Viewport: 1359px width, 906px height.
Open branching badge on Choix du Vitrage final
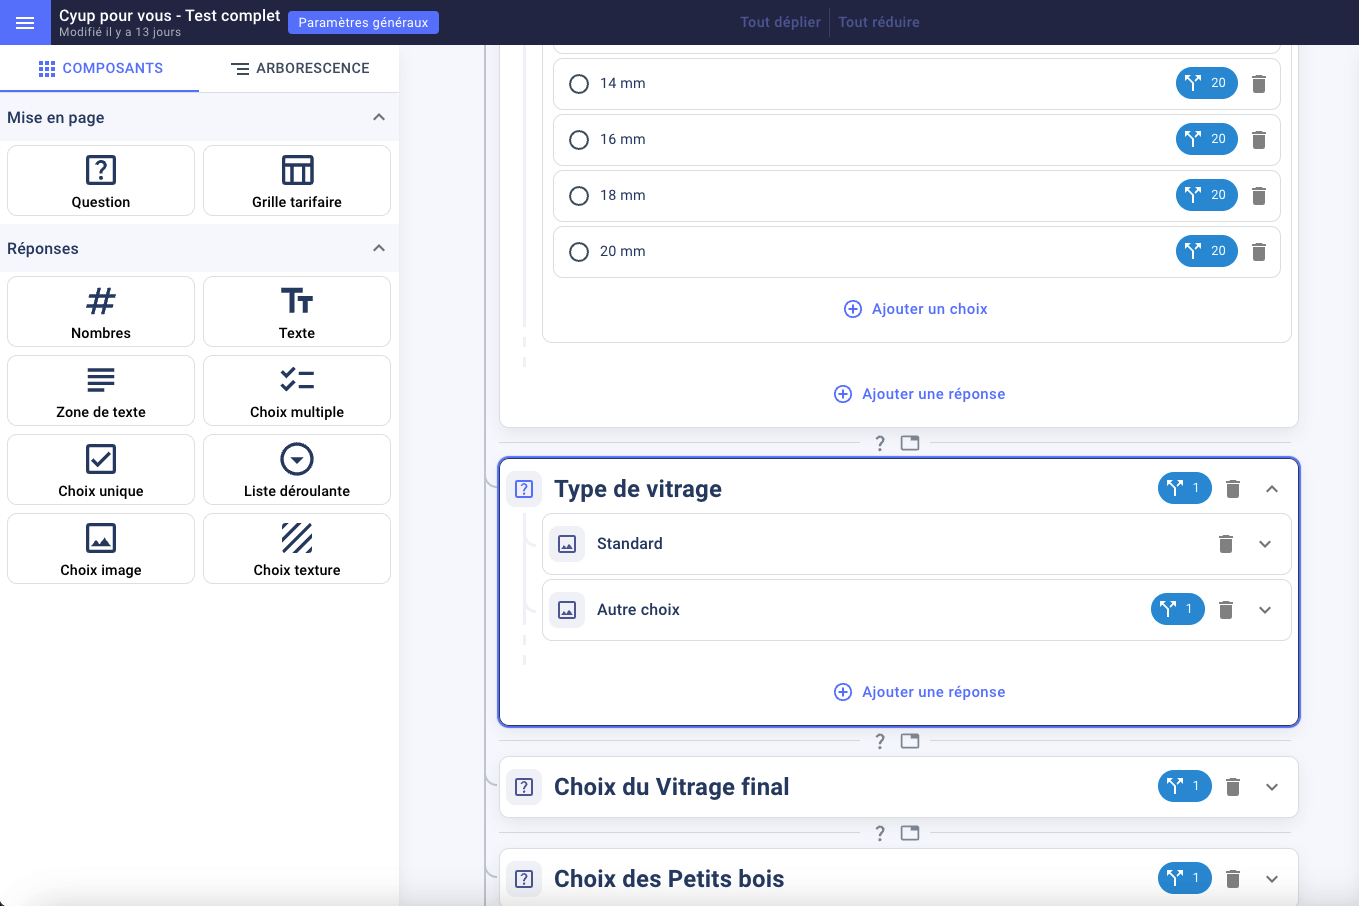point(1185,786)
